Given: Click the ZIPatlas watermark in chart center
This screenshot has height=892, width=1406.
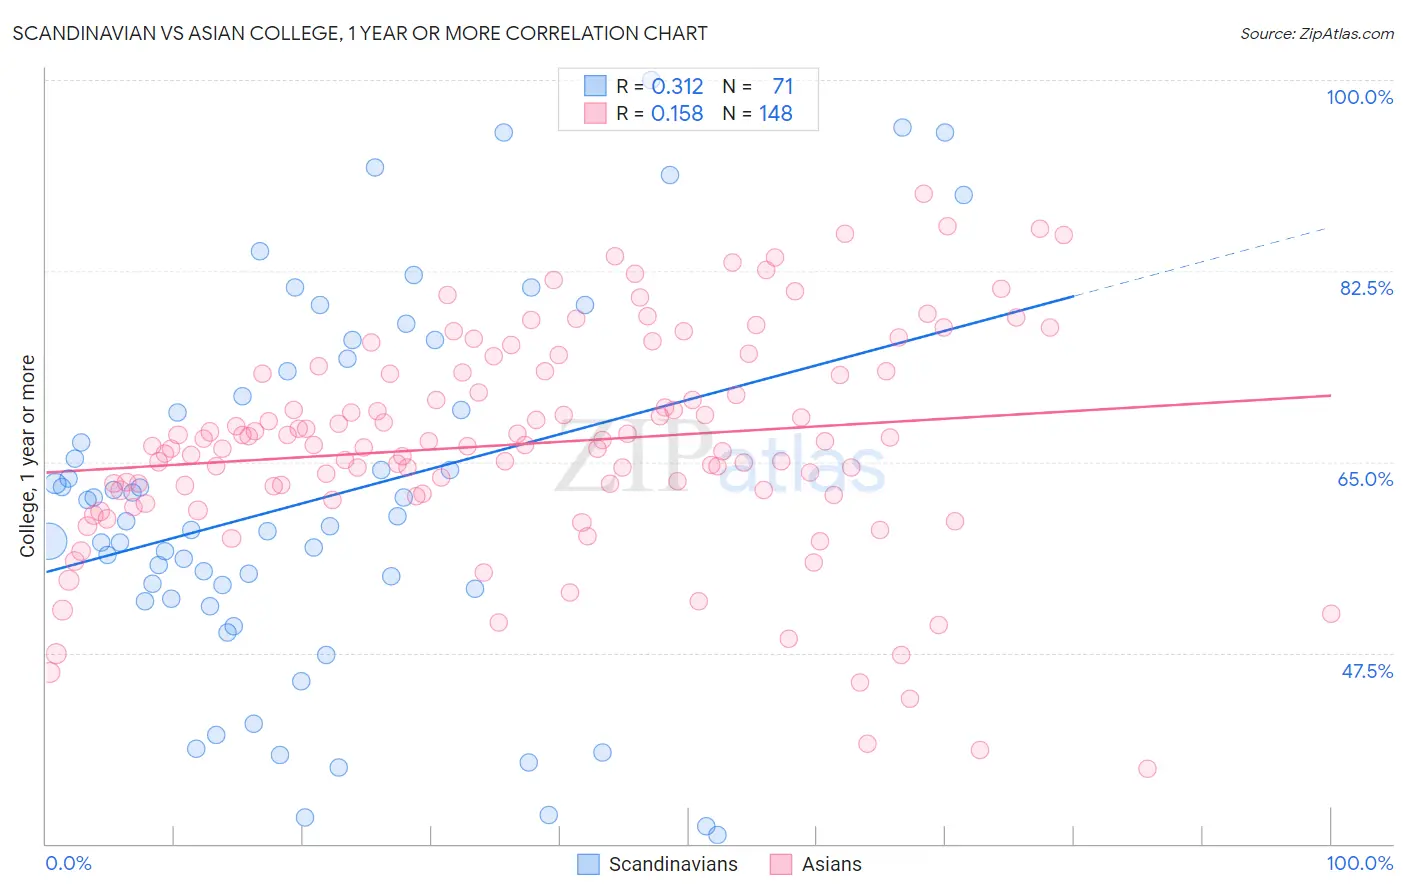Looking at the screenshot, I should [720, 458].
